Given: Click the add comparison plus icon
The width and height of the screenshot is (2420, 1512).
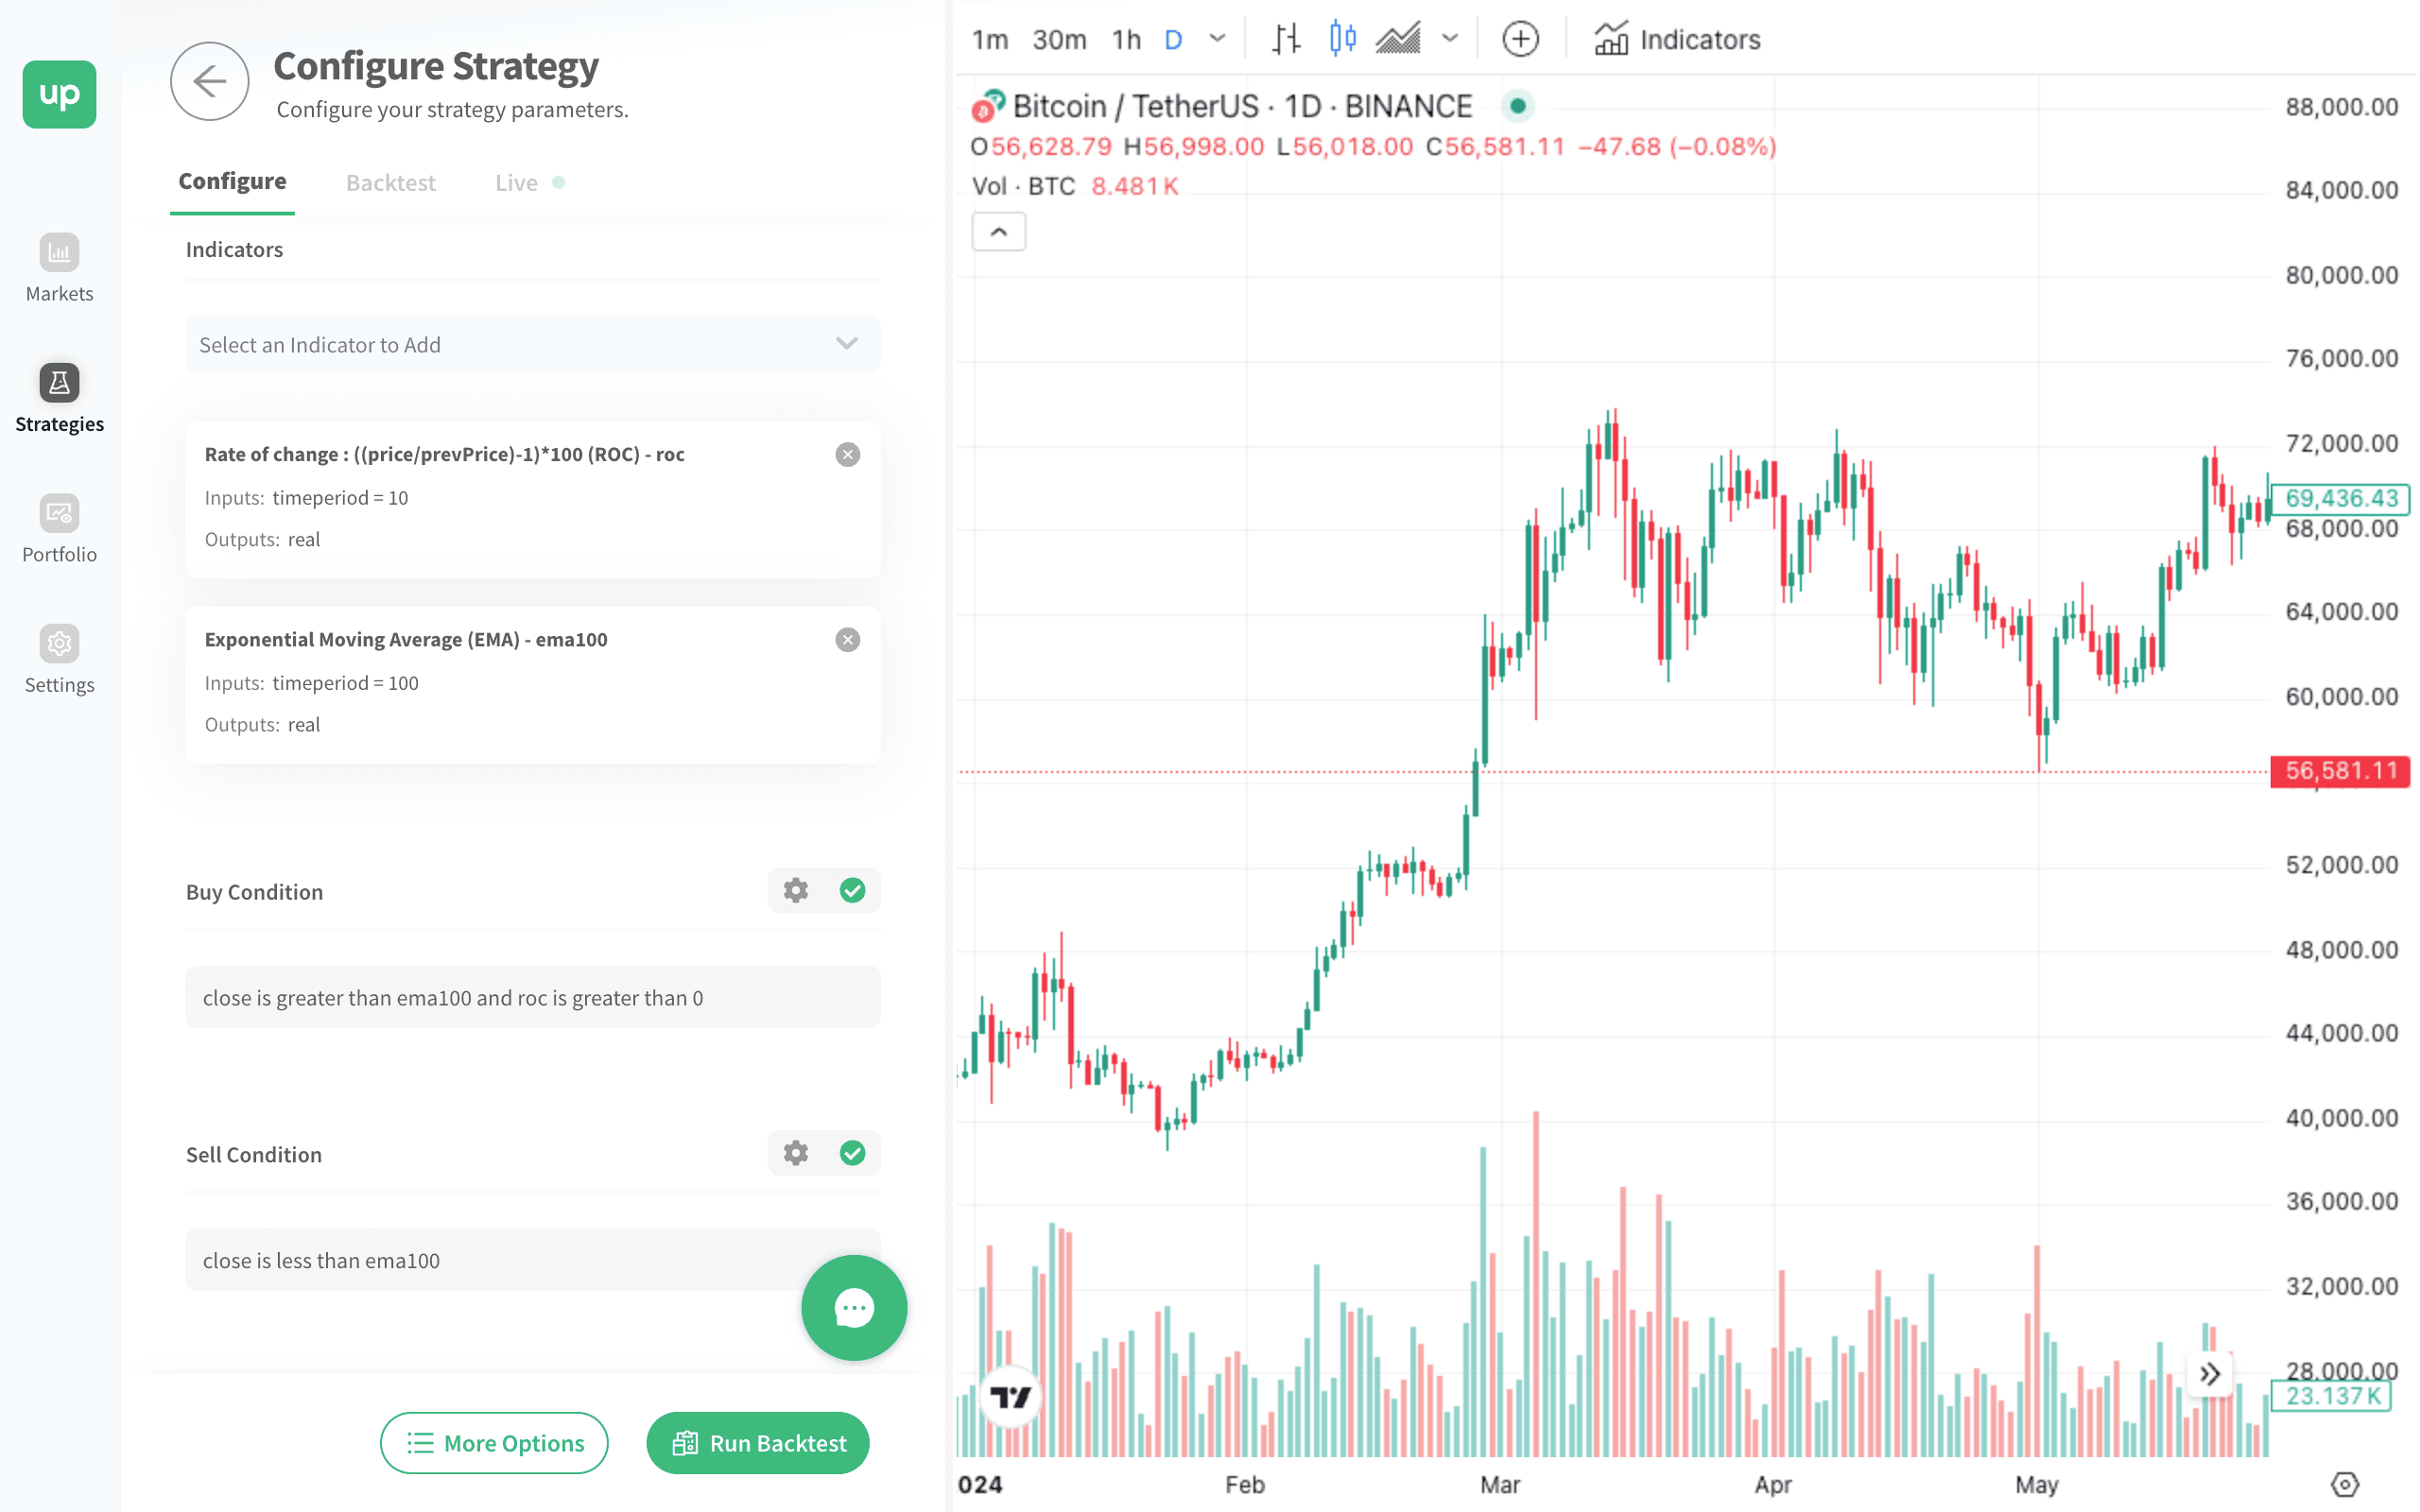Looking at the screenshot, I should point(1520,39).
